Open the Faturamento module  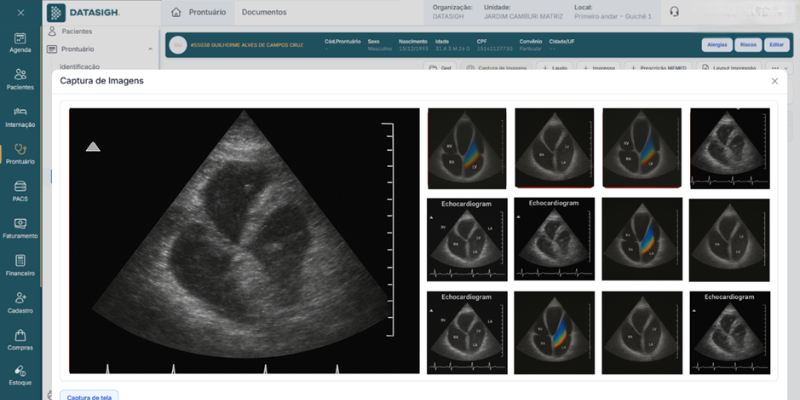tap(20, 229)
